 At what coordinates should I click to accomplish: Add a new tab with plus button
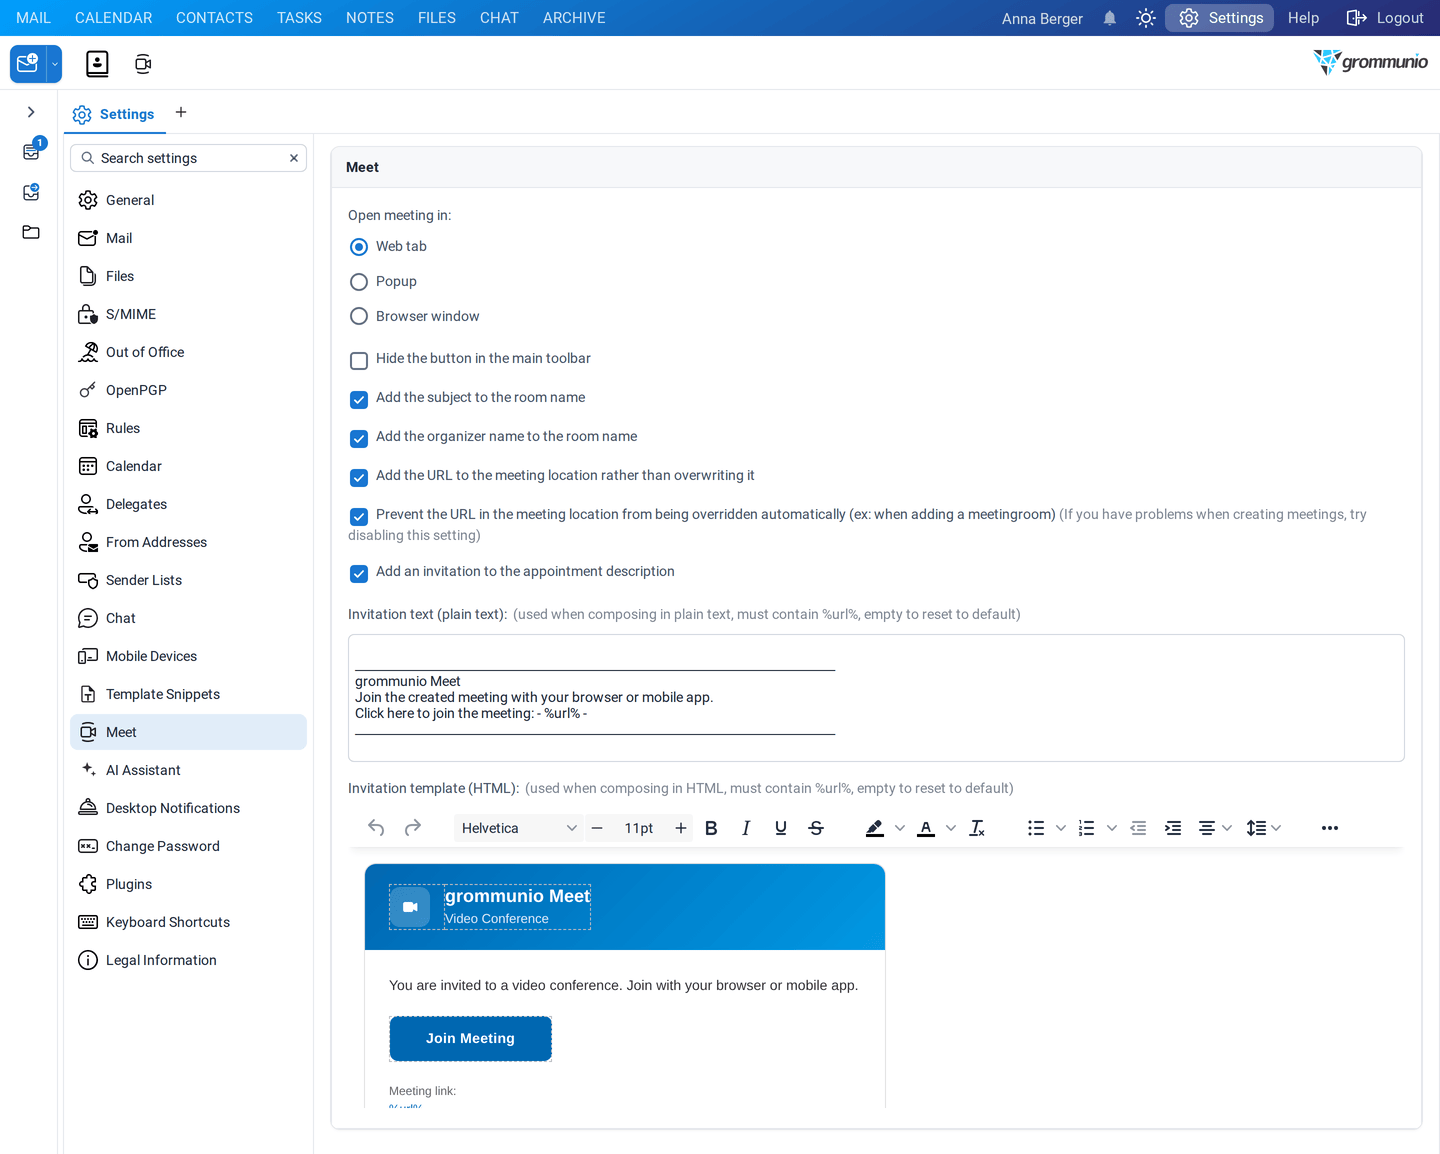pos(181,112)
